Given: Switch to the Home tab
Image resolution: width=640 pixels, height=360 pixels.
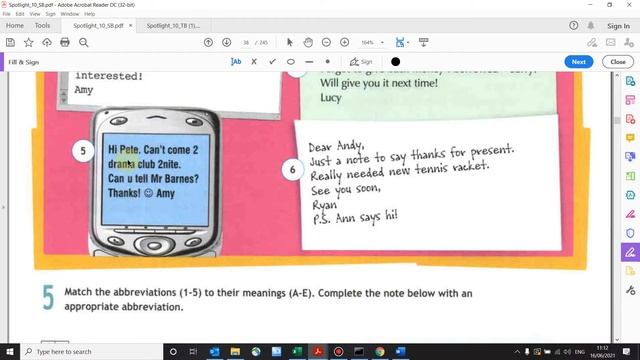Looking at the screenshot, I should point(15,25).
